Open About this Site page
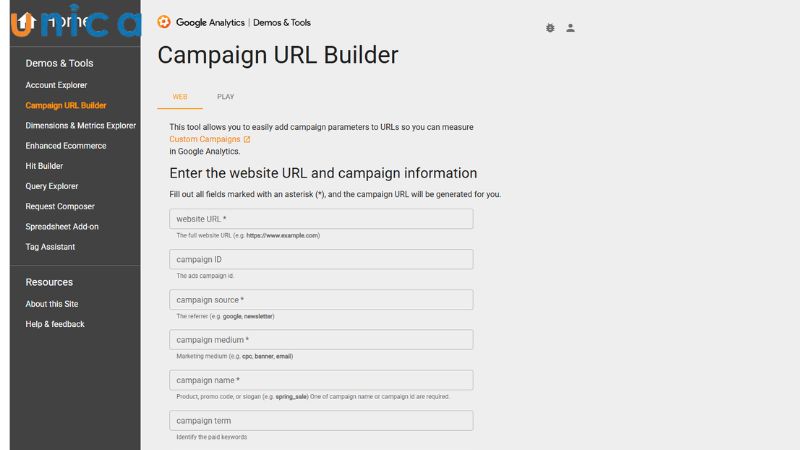Image resolution: width=800 pixels, height=450 pixels. [x=52, y=304]
